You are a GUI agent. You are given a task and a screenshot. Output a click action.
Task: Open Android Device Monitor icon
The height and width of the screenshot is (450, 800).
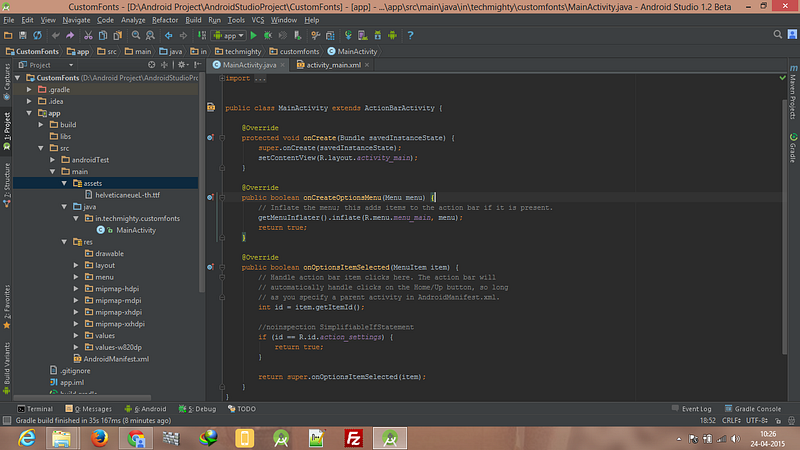[x=392, y=35]
